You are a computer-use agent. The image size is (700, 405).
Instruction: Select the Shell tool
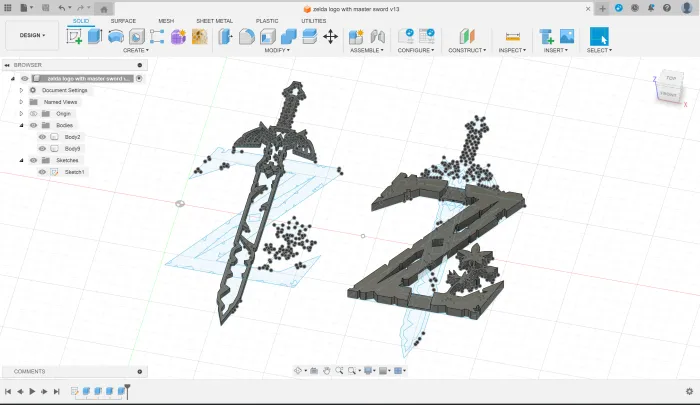pos(268,37)
